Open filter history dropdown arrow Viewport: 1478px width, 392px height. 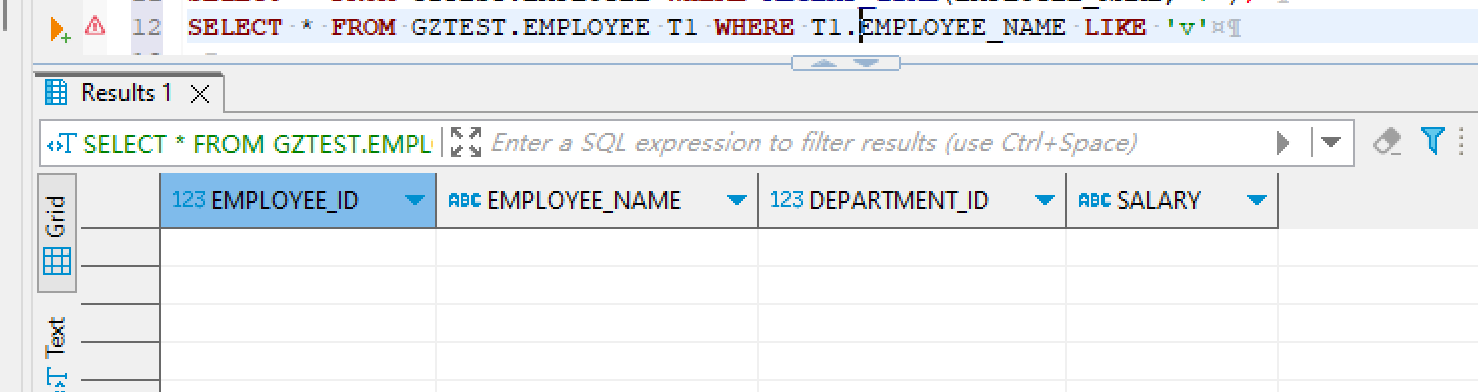point(1331,143)
